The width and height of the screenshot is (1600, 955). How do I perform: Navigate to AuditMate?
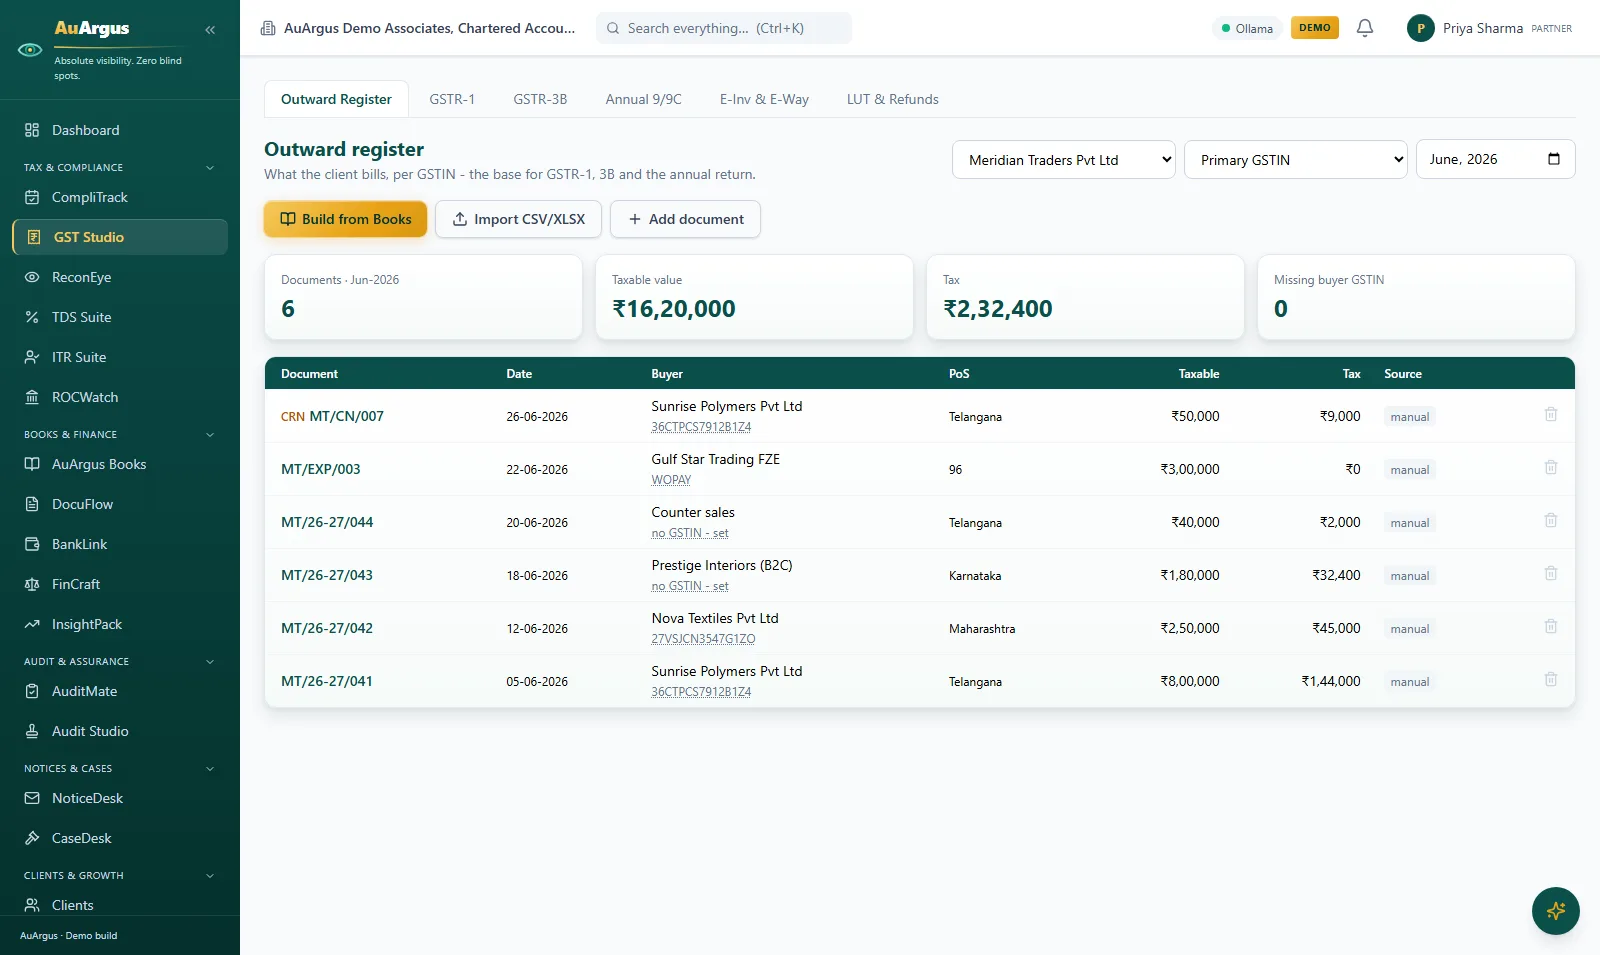pos(120,691)
